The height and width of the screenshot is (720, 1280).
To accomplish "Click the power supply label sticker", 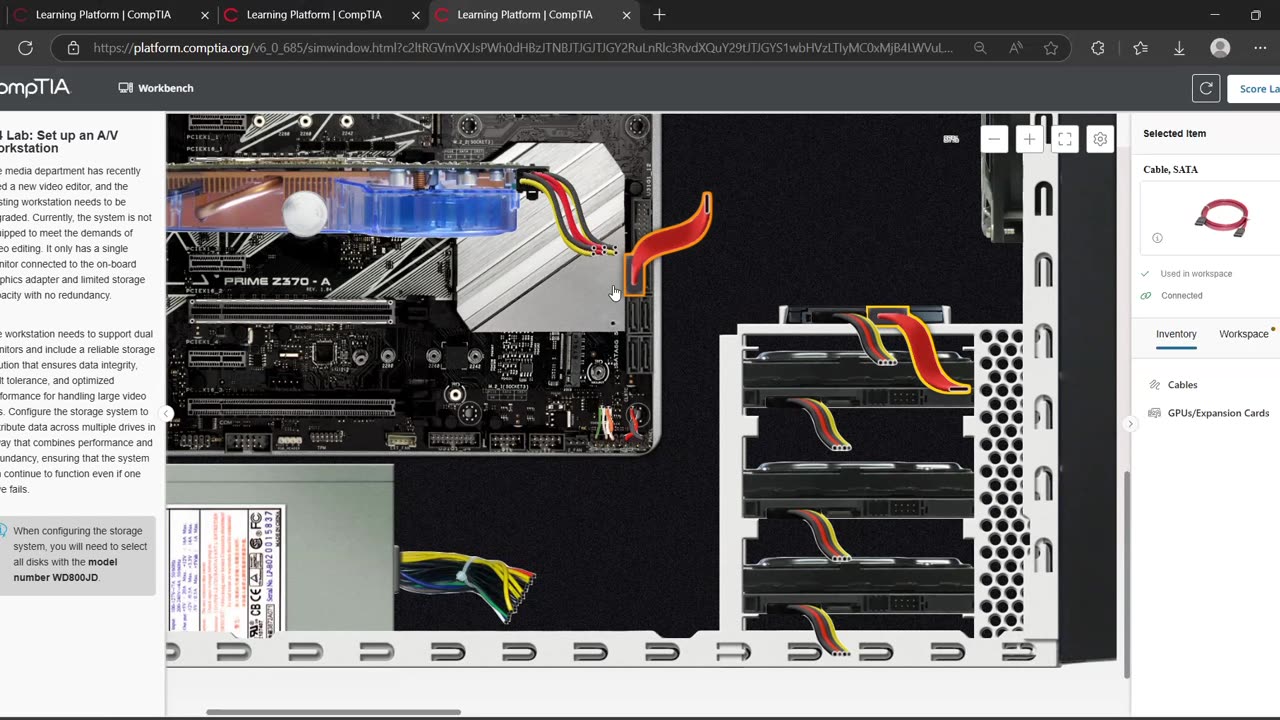I will (x=225, y=571).
